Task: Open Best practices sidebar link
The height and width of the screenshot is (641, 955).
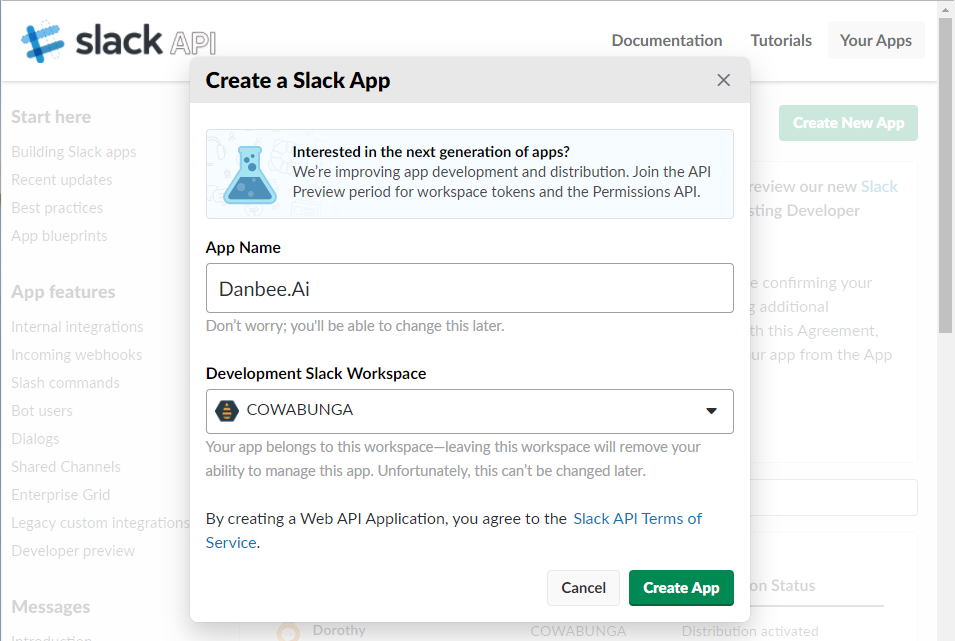Action: 57,208
